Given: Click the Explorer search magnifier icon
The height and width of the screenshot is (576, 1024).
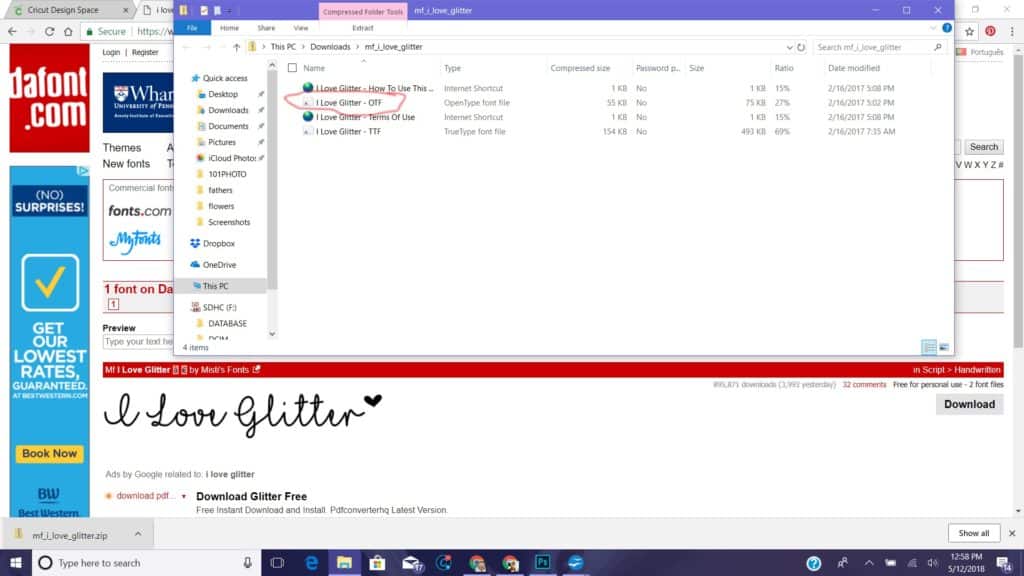Looking at the screenshot, I should [x=938, y=47].
